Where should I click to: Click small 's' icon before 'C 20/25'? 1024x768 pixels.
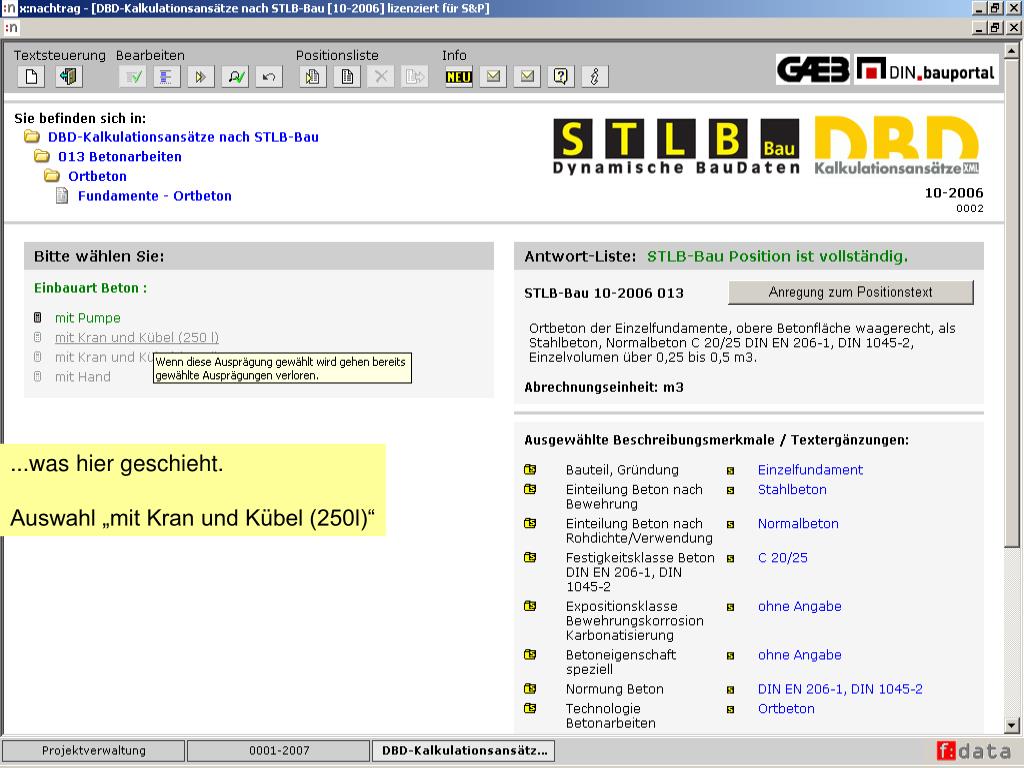(x=730, y=558)
